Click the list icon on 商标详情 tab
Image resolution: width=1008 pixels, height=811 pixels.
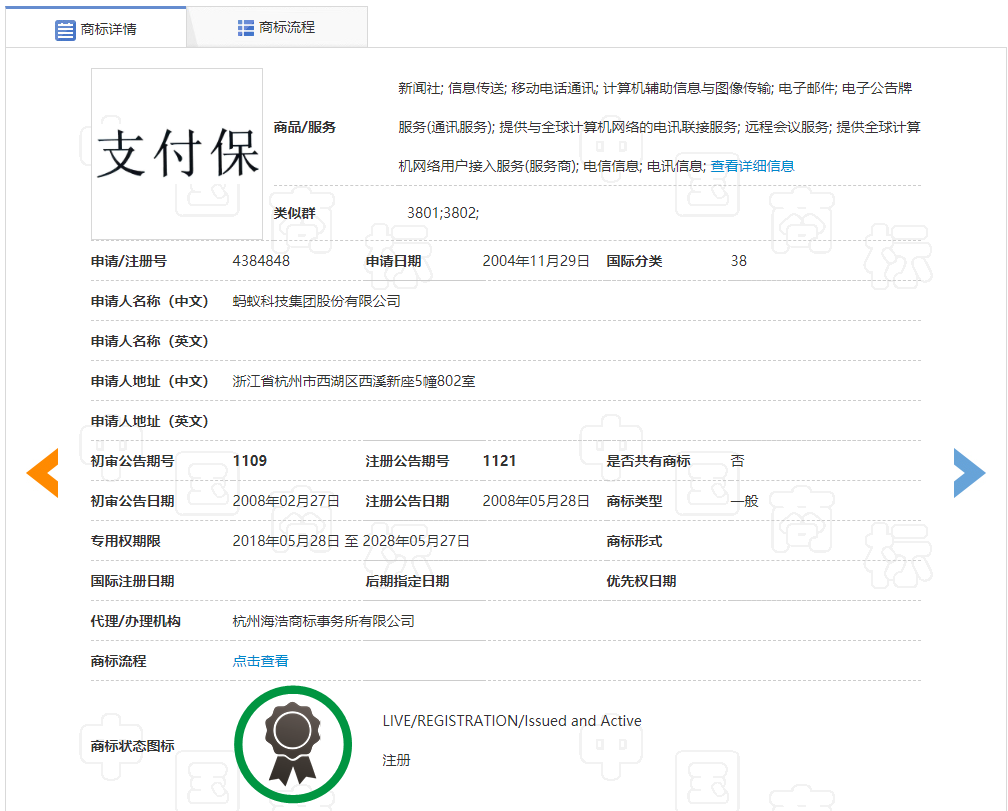[x=65, y=29]
